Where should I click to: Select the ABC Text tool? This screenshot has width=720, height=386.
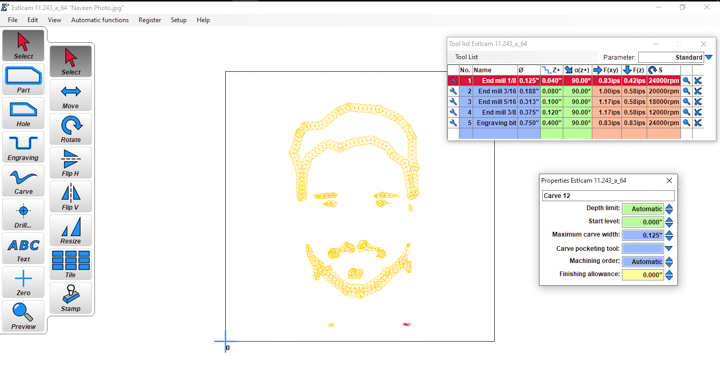click(x=23, y=248)
